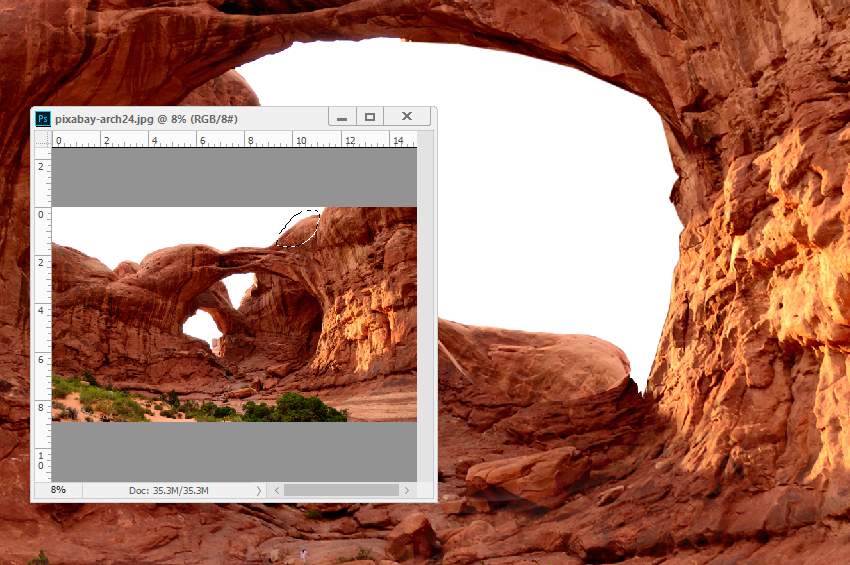The height and width of the screenshot is (565, 850).
Task: Click the pixabay-arch24.jpg document title text
Action: 146,119
